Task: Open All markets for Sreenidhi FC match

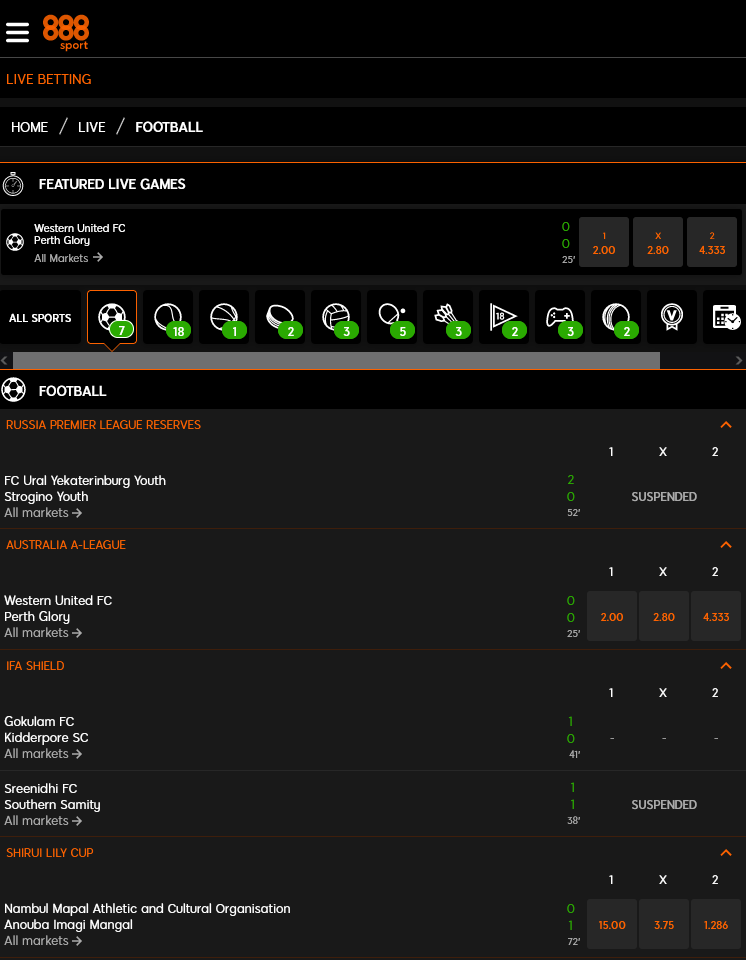Action: pyautogui.click(x=43, y=821)
